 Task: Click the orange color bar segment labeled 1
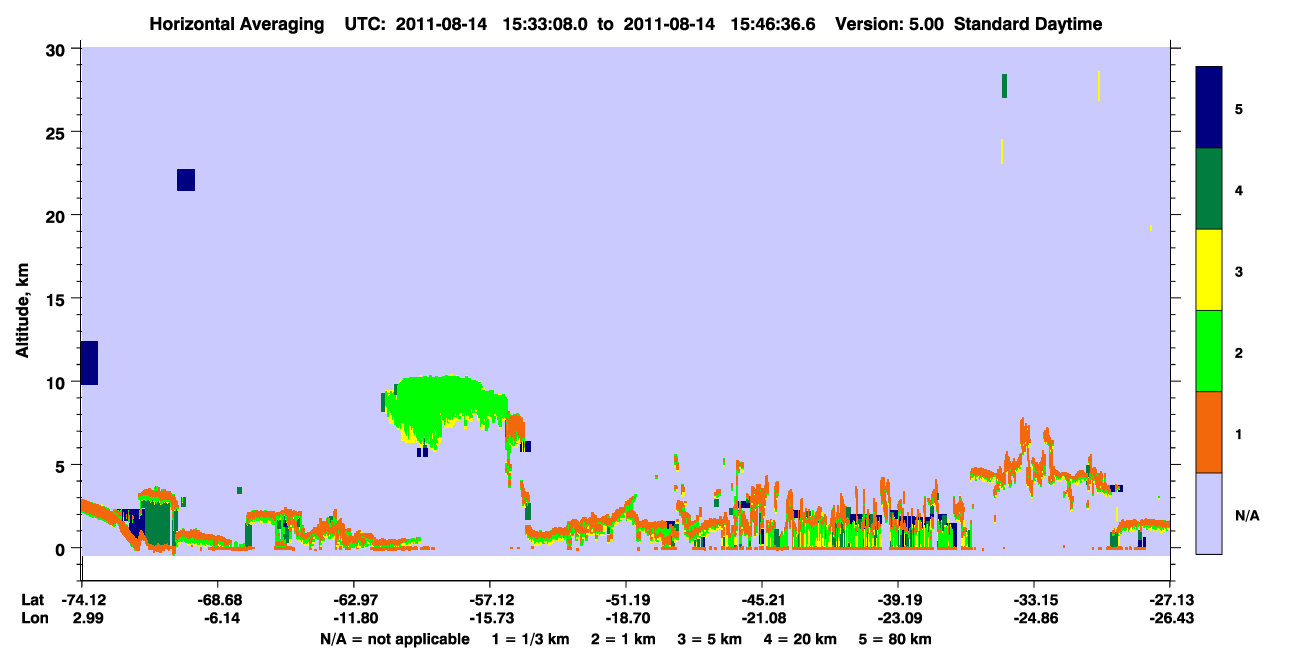click(x=1209, y=432)
